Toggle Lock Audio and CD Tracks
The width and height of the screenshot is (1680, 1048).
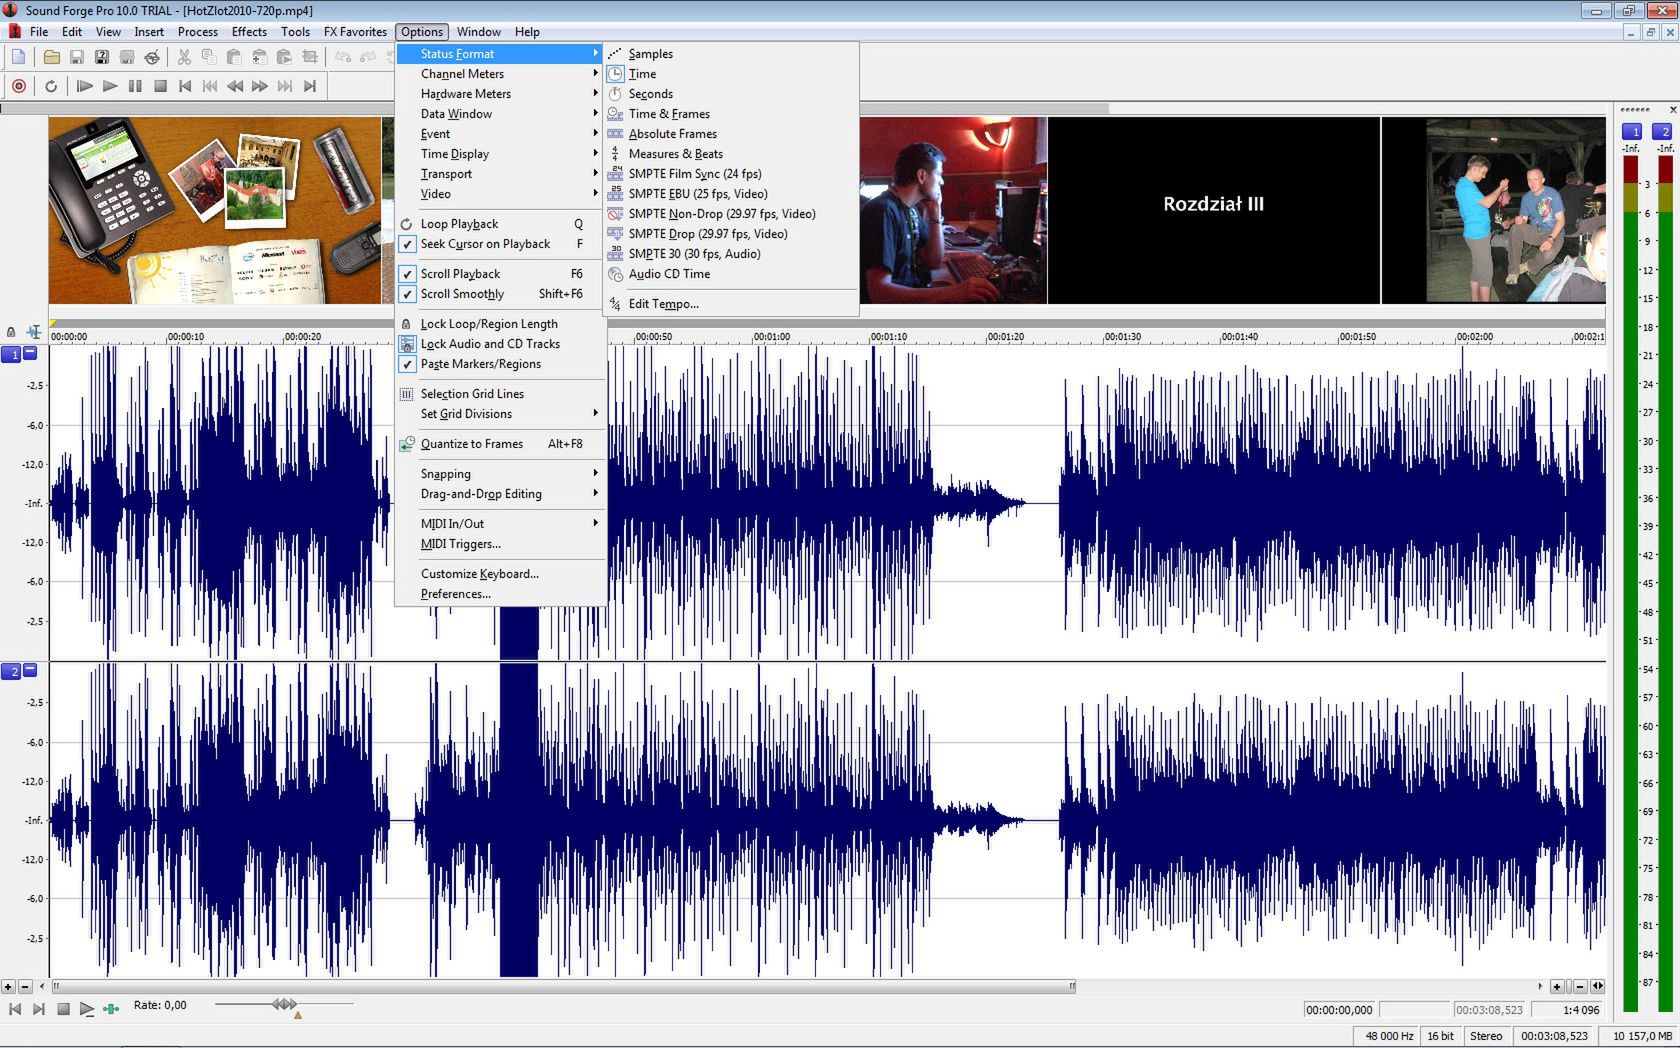501,344
